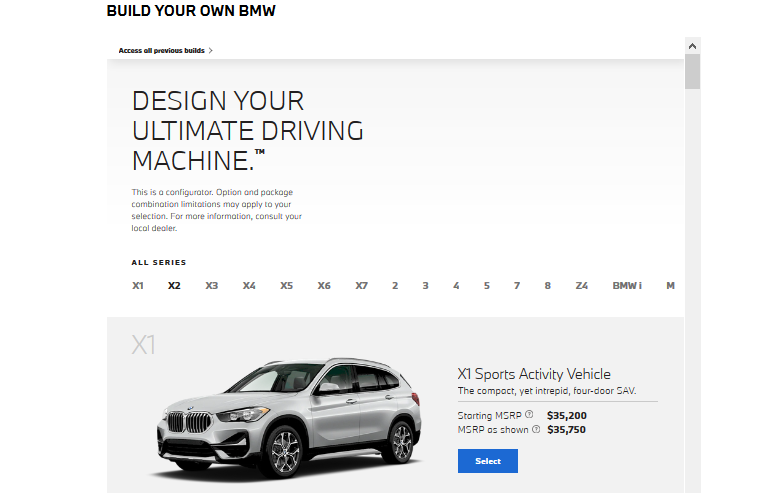Choose the 5 series tab
The image size is (782, 493).
[x=487, y=286]
